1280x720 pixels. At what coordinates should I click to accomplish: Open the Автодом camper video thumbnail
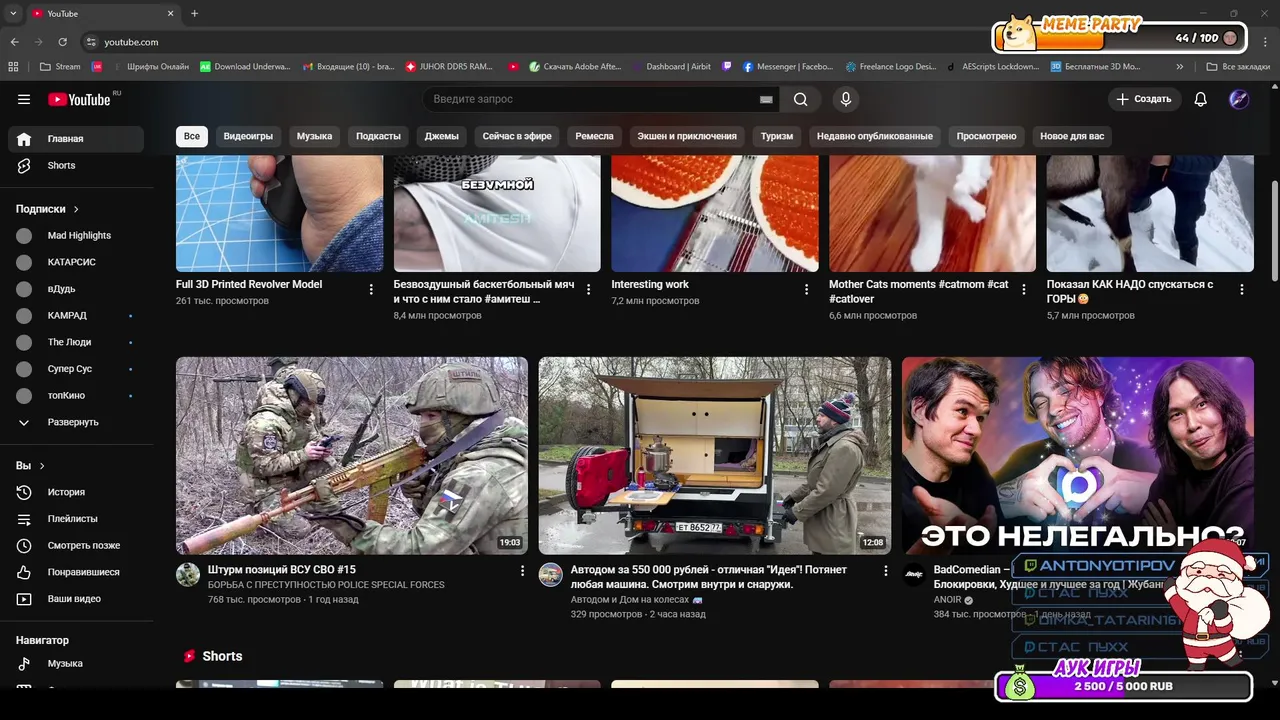[715, 455]
